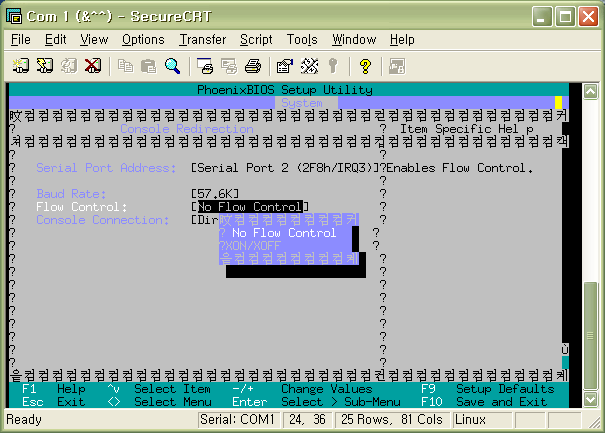Click '25 Rows, 81 Cols' status field

[x=391, y=419]
